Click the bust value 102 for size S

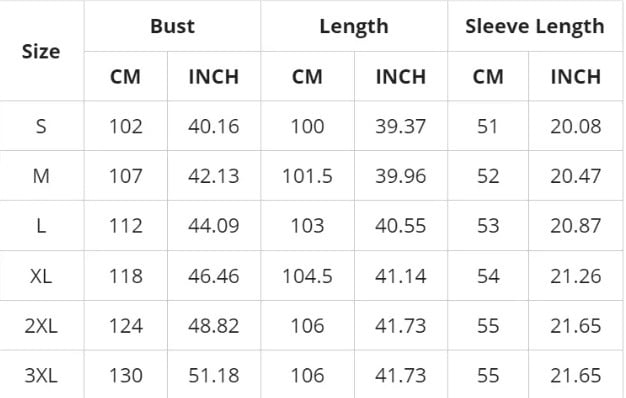(126, 127)
